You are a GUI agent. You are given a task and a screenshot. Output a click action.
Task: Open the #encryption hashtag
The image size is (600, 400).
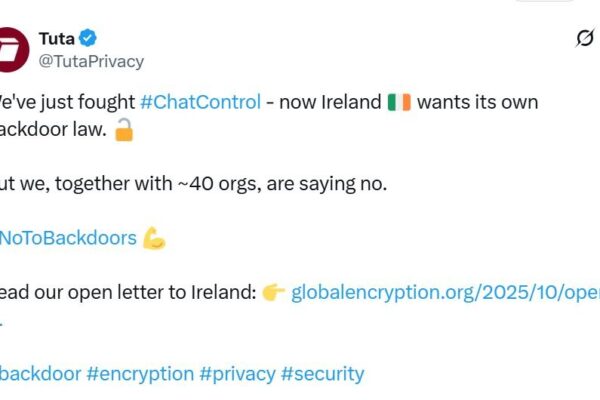(140, 374)
